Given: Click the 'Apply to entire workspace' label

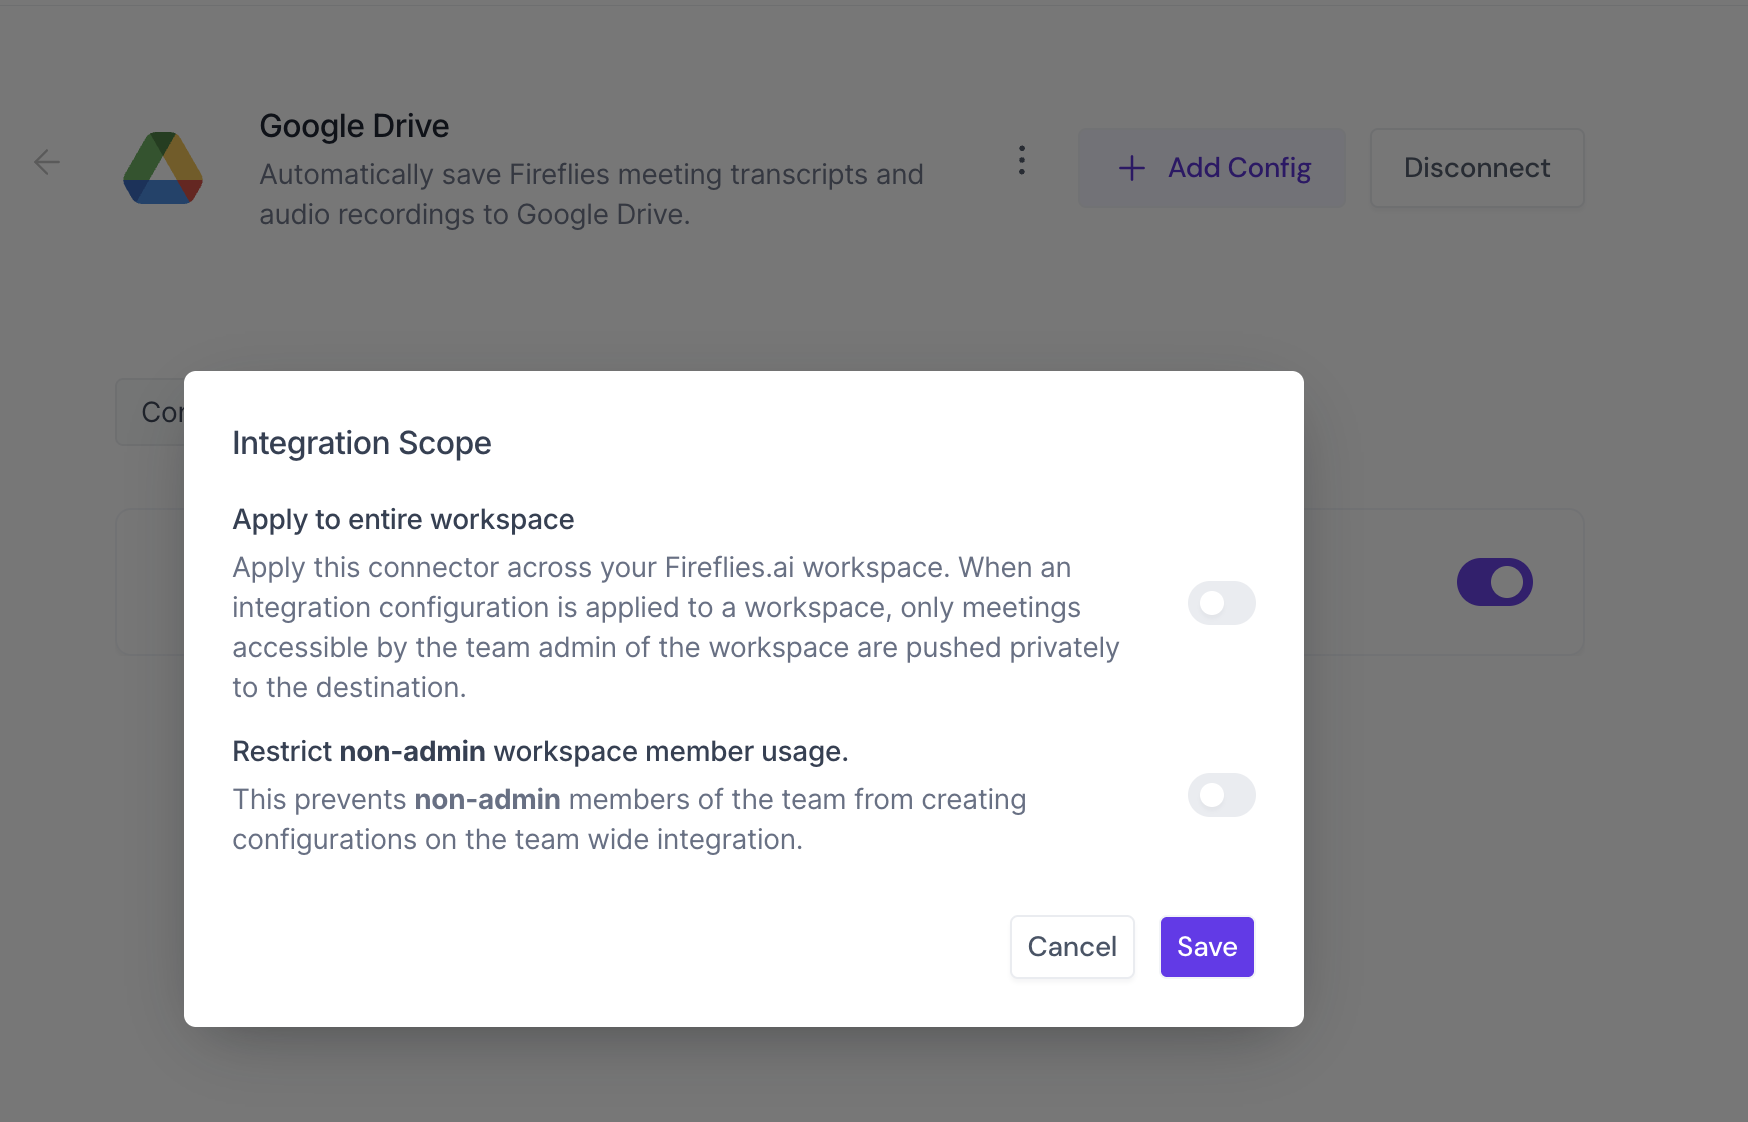Looking at the screenshot, I should tap(403, 520).
